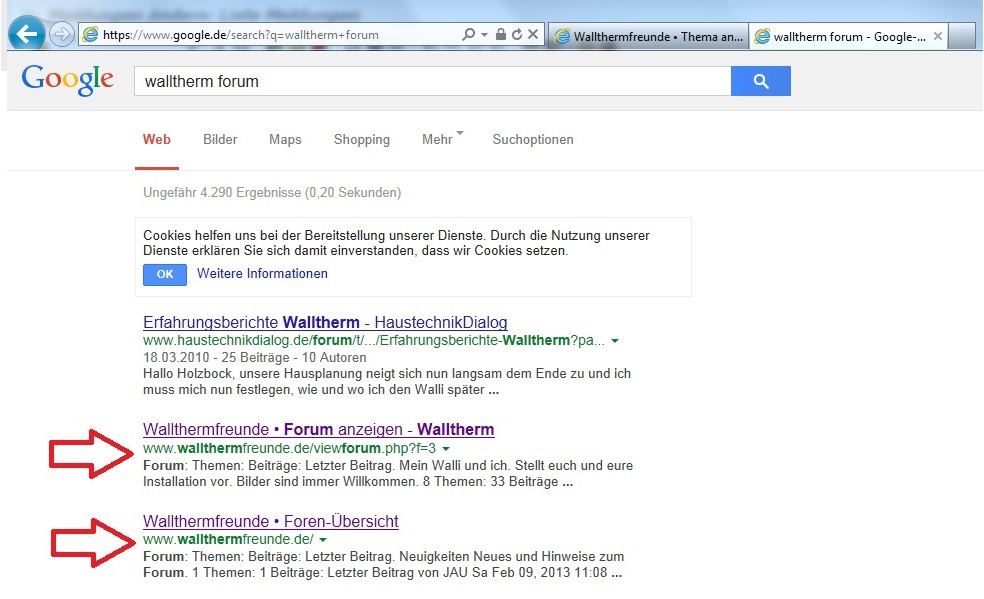Click the magnifier icon in address bar
The width and height of the screenshot is (984, 599).
coord(469,35)
